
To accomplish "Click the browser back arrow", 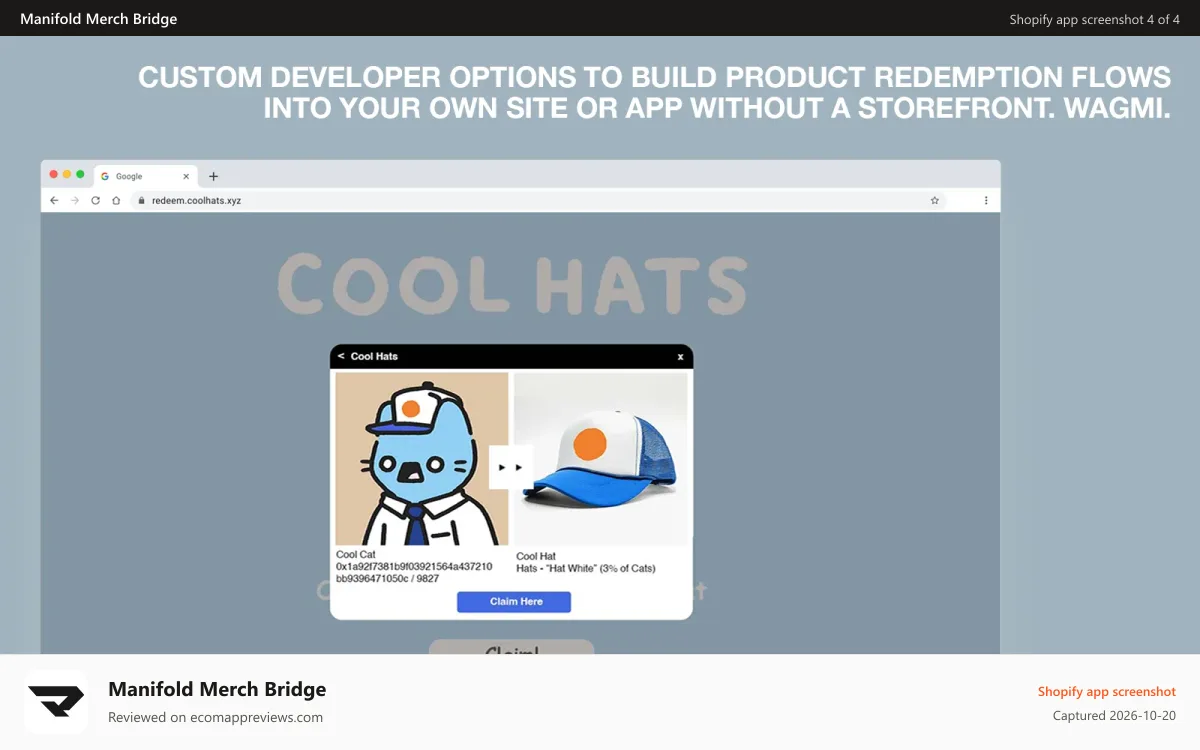I will (x=54, y=200).
